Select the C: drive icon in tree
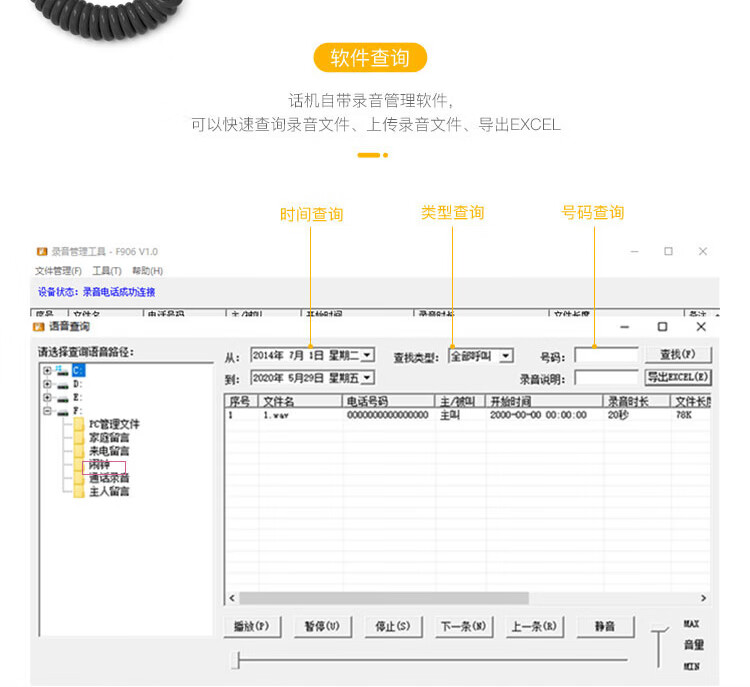 click(63, 370)
